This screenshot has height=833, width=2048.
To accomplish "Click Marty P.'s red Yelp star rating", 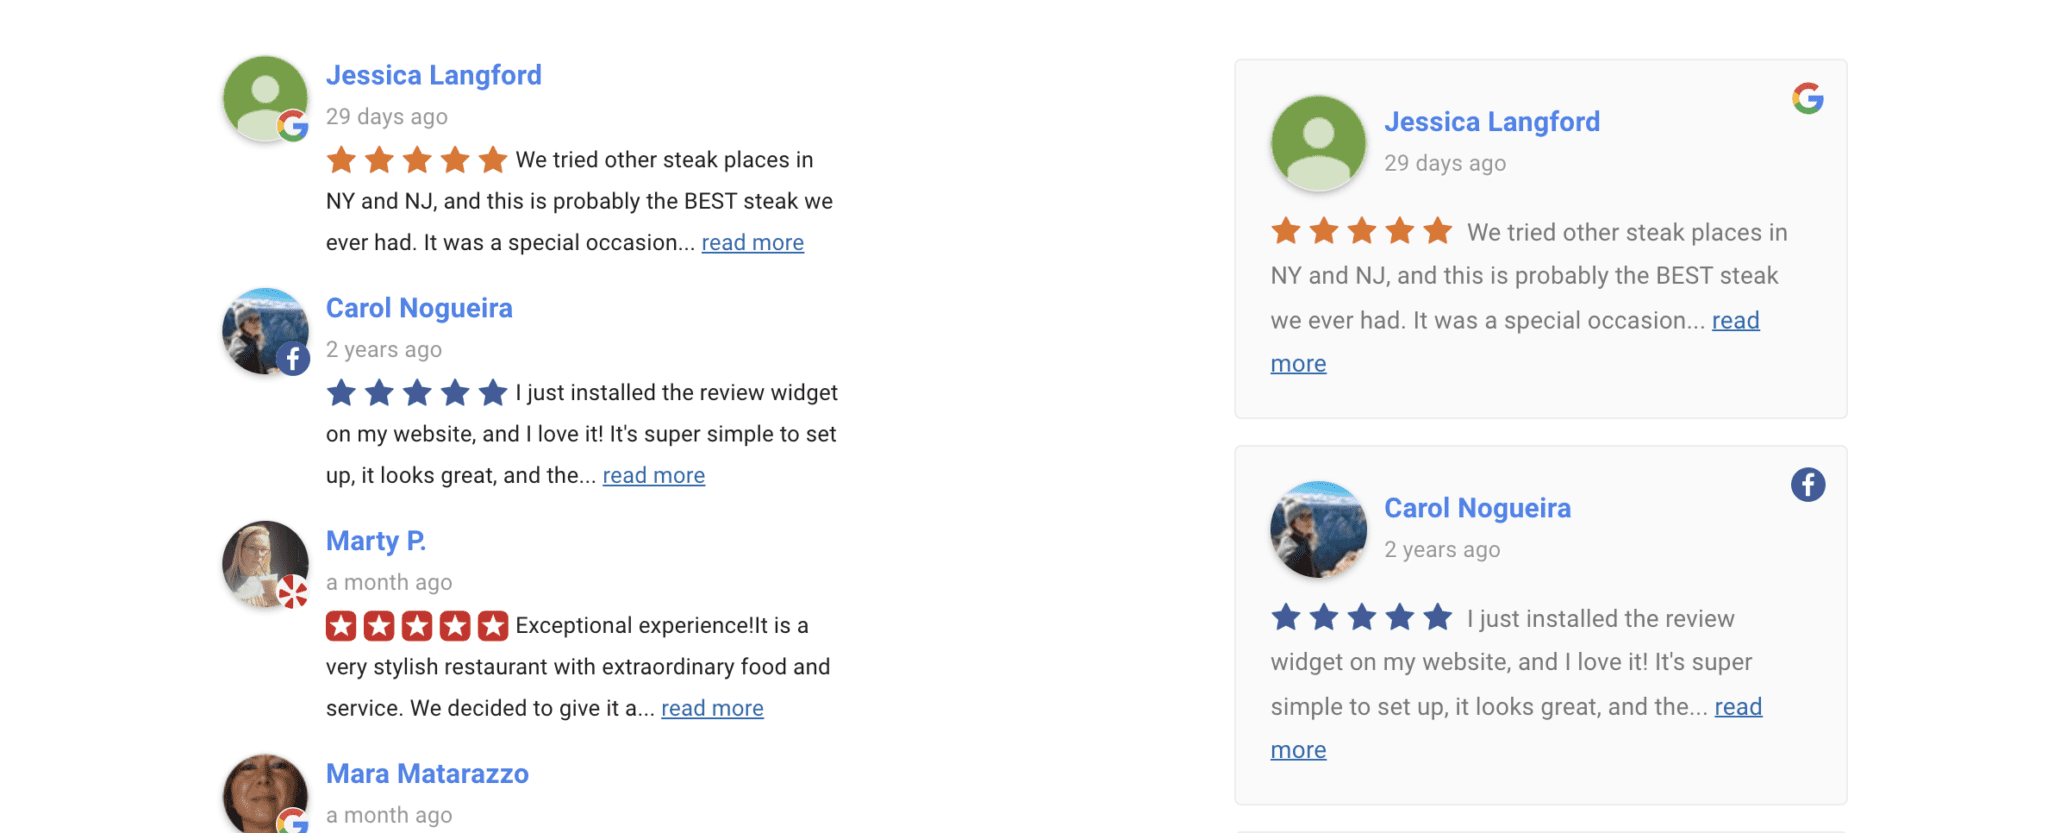I will pyautogui.click(x=417, y=626).
